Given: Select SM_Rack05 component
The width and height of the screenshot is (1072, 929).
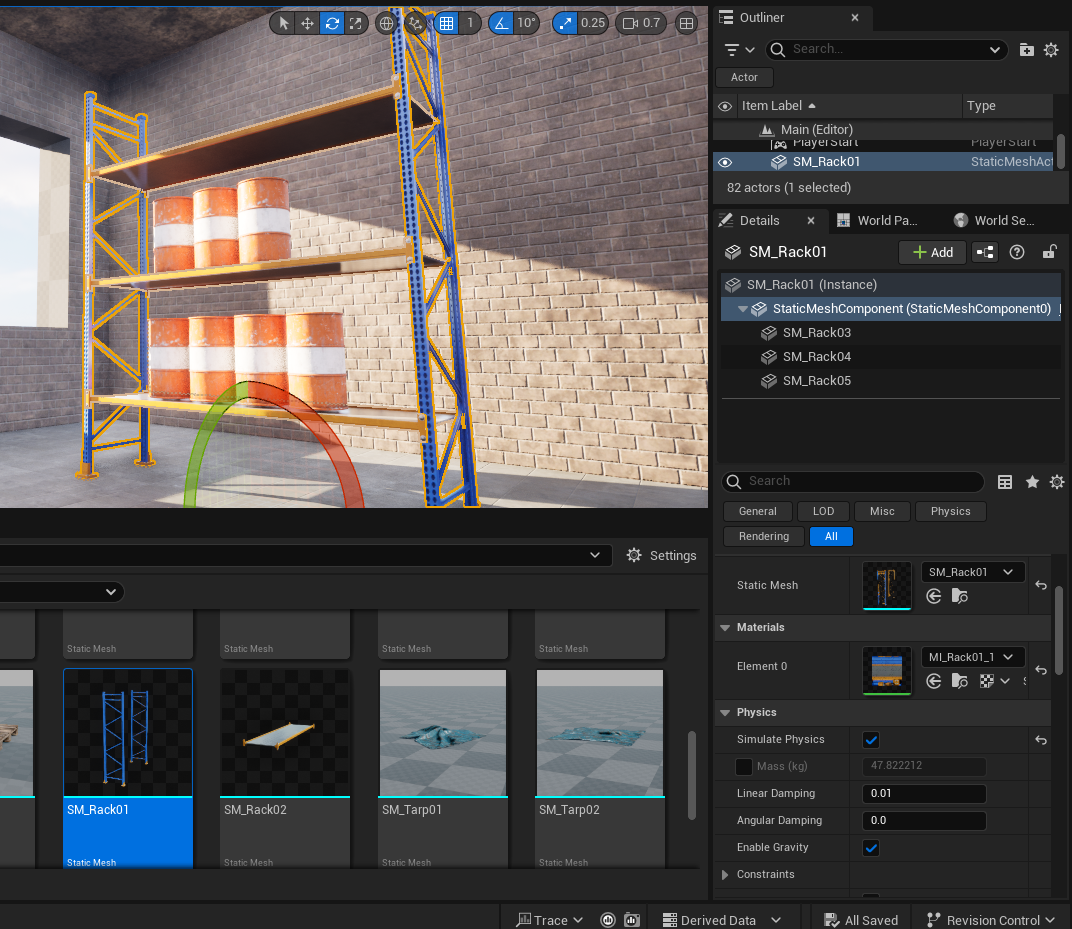Looking at the screenshot, I should 891,381.
